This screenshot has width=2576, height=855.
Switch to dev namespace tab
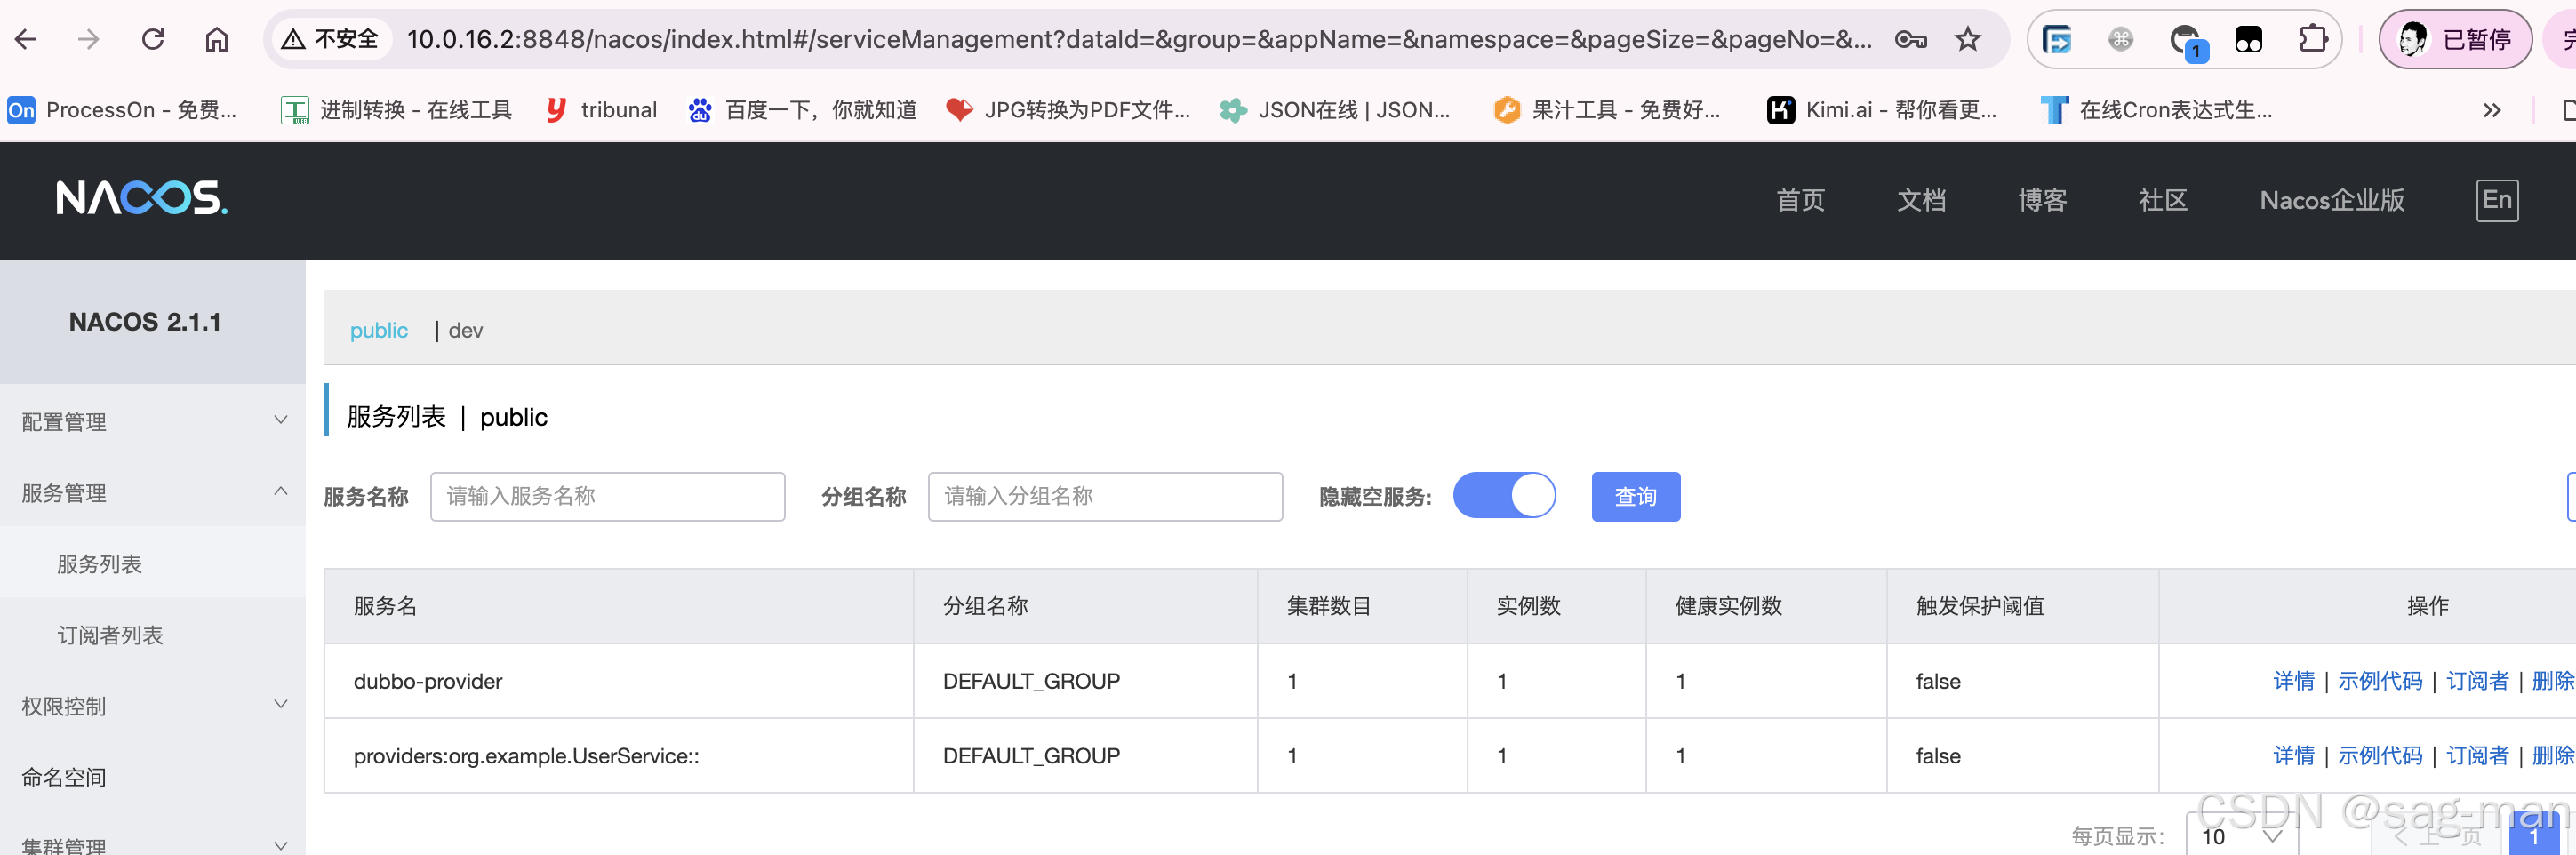coord(465,330)
